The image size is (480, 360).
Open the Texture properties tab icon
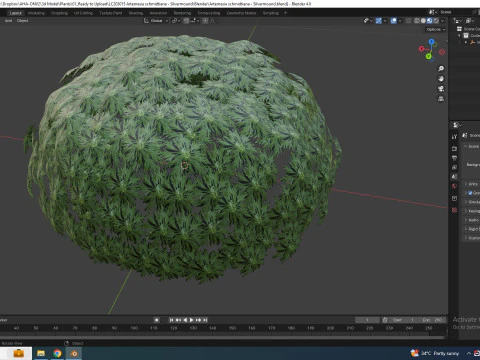click(454, 210)
